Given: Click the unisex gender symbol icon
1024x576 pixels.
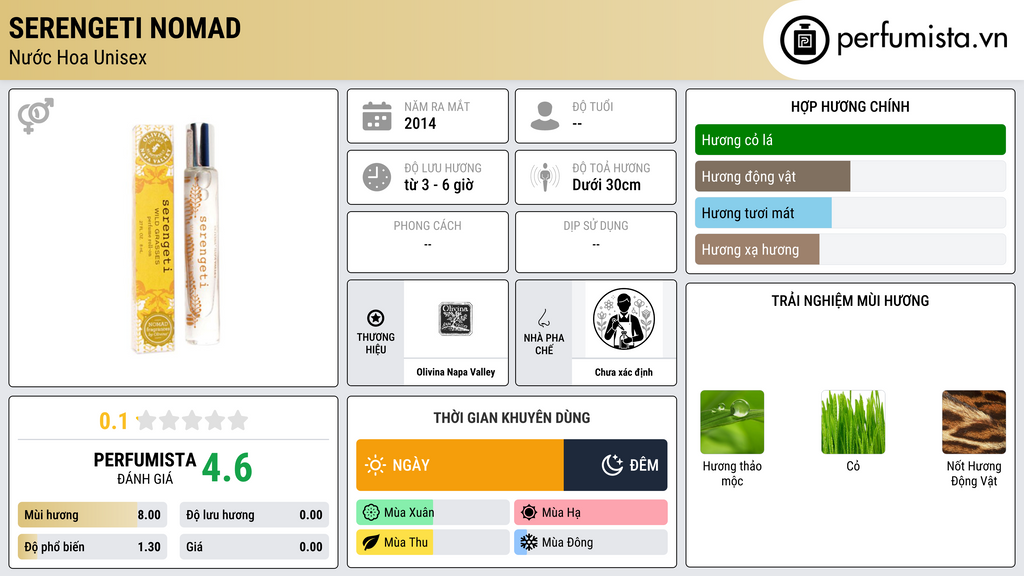Looking at the screenshot, I should (x=36, y=116).
